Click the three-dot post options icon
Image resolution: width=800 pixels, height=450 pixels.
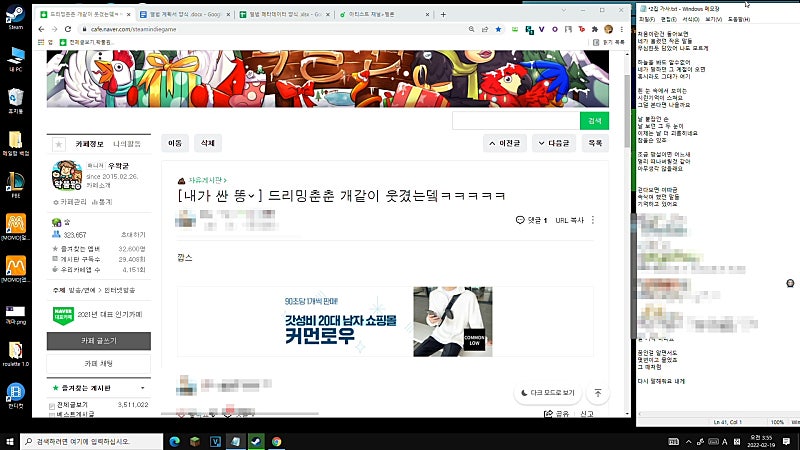(593, 220)
